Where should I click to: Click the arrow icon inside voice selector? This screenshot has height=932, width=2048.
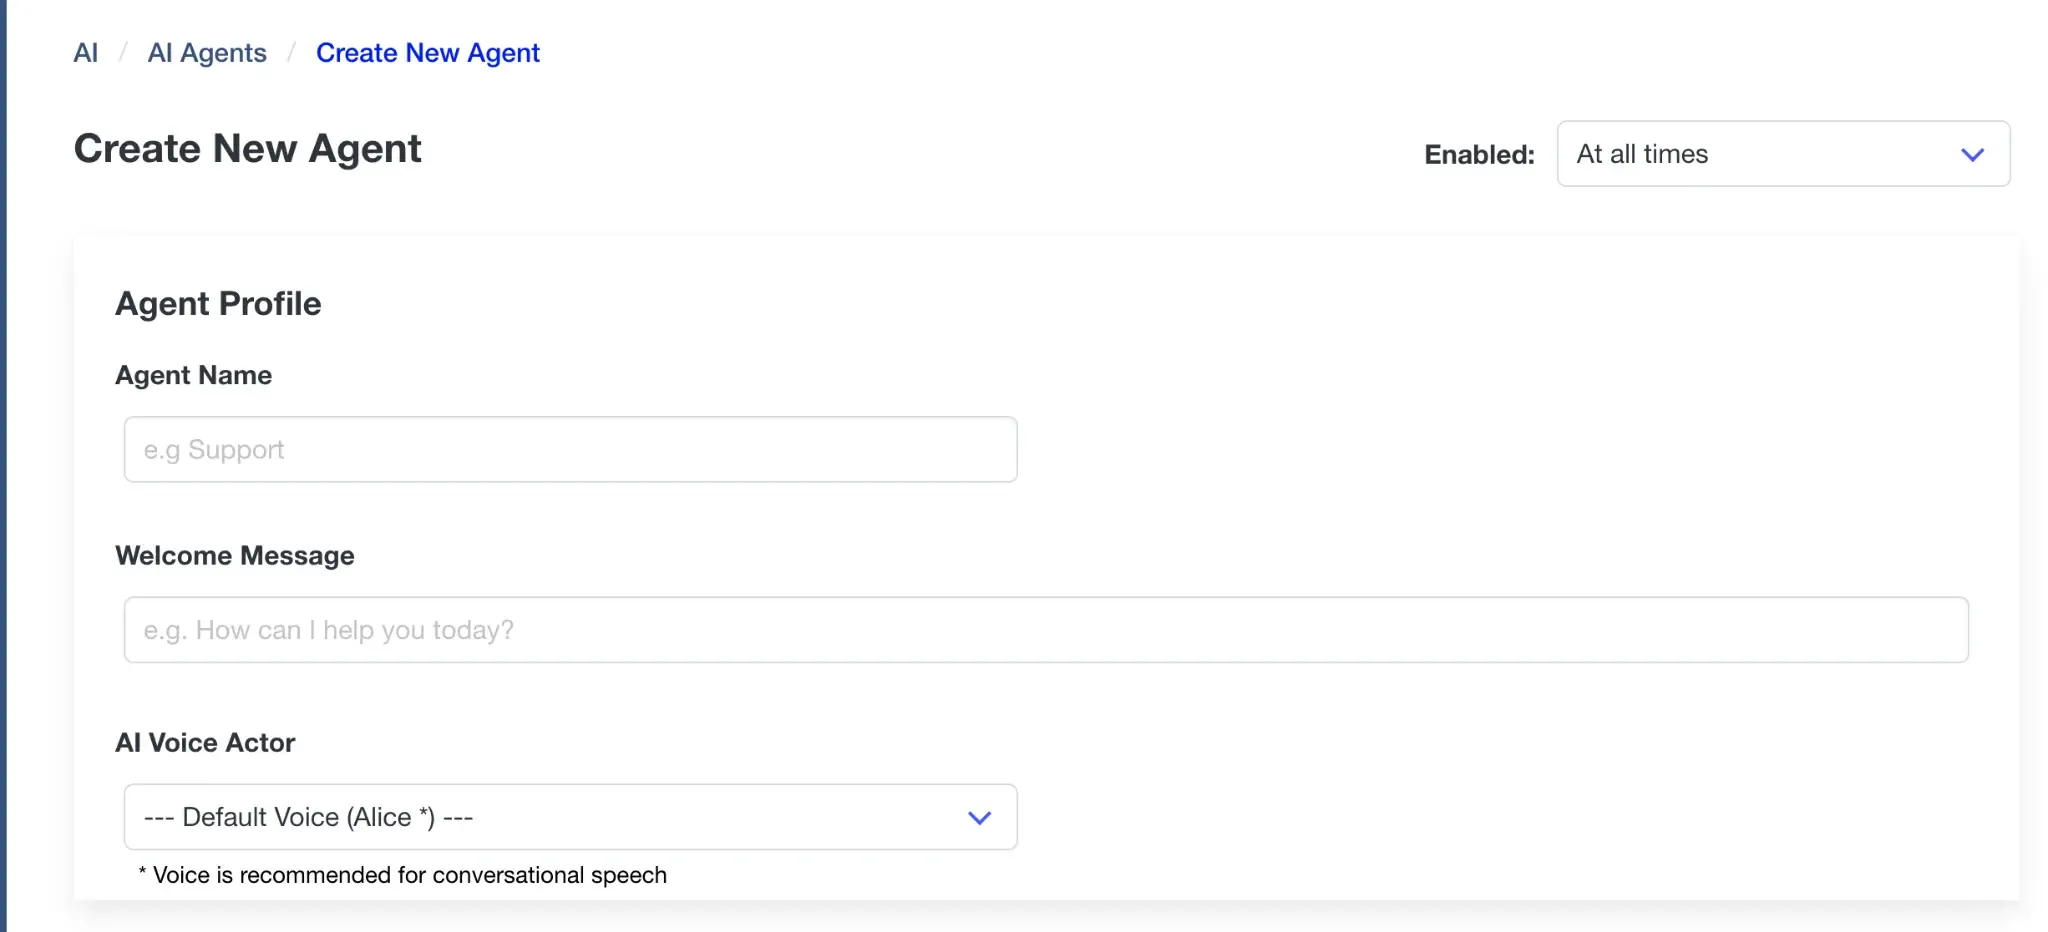978,817
